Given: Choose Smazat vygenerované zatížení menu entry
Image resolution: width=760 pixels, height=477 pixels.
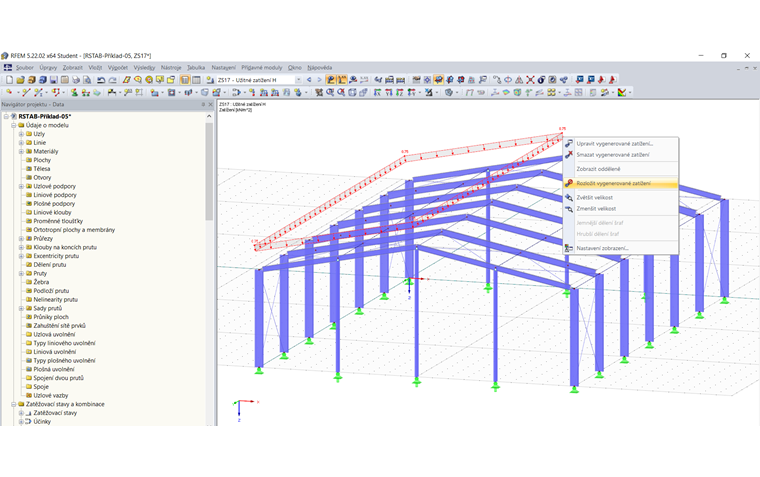Looking at the screenshot, I should tap(620, 155).
